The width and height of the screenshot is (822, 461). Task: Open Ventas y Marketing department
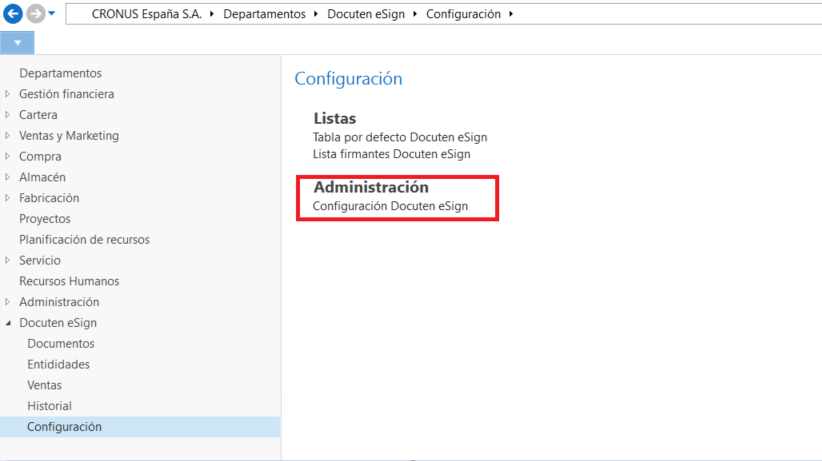[x=69, y=135]
